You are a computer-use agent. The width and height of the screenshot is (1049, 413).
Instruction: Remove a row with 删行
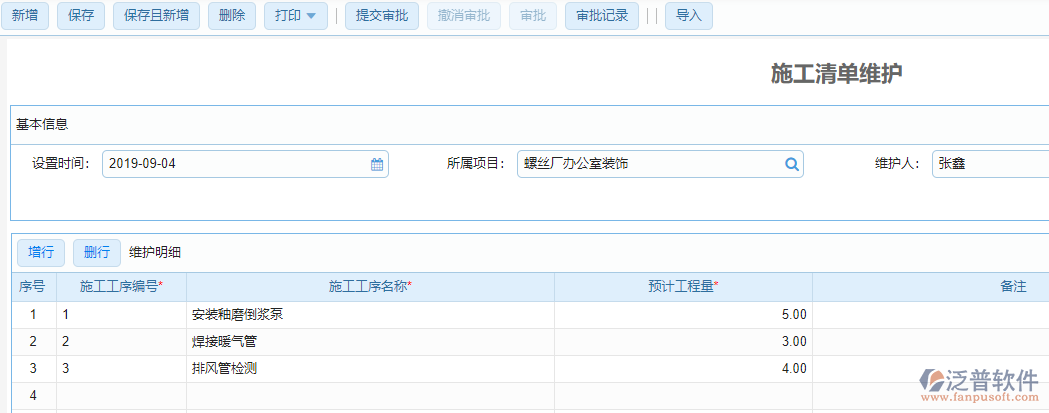click(97, 252)
